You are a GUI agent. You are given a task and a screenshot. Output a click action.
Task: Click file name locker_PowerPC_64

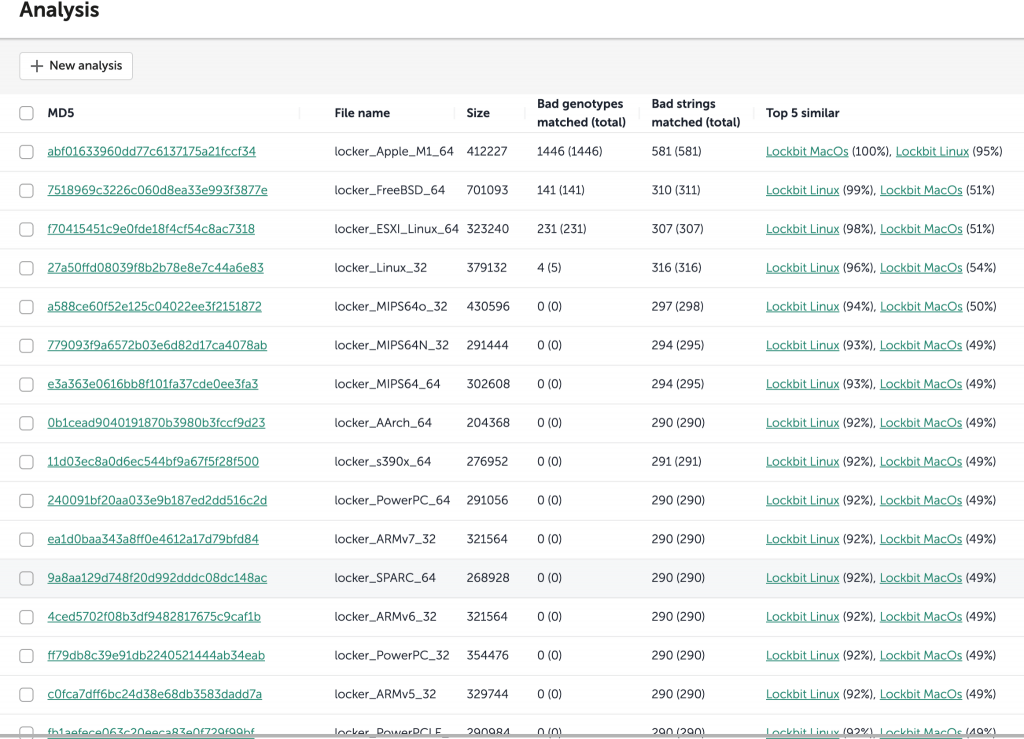click(392, 500)
